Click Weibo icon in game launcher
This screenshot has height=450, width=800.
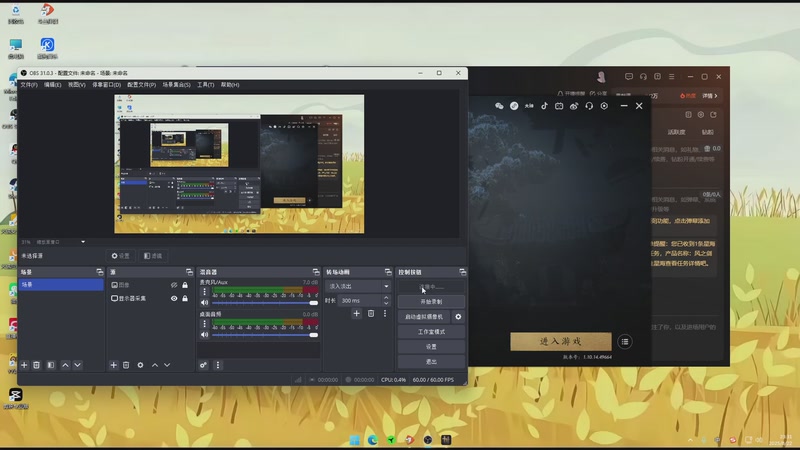coord(574,106)
